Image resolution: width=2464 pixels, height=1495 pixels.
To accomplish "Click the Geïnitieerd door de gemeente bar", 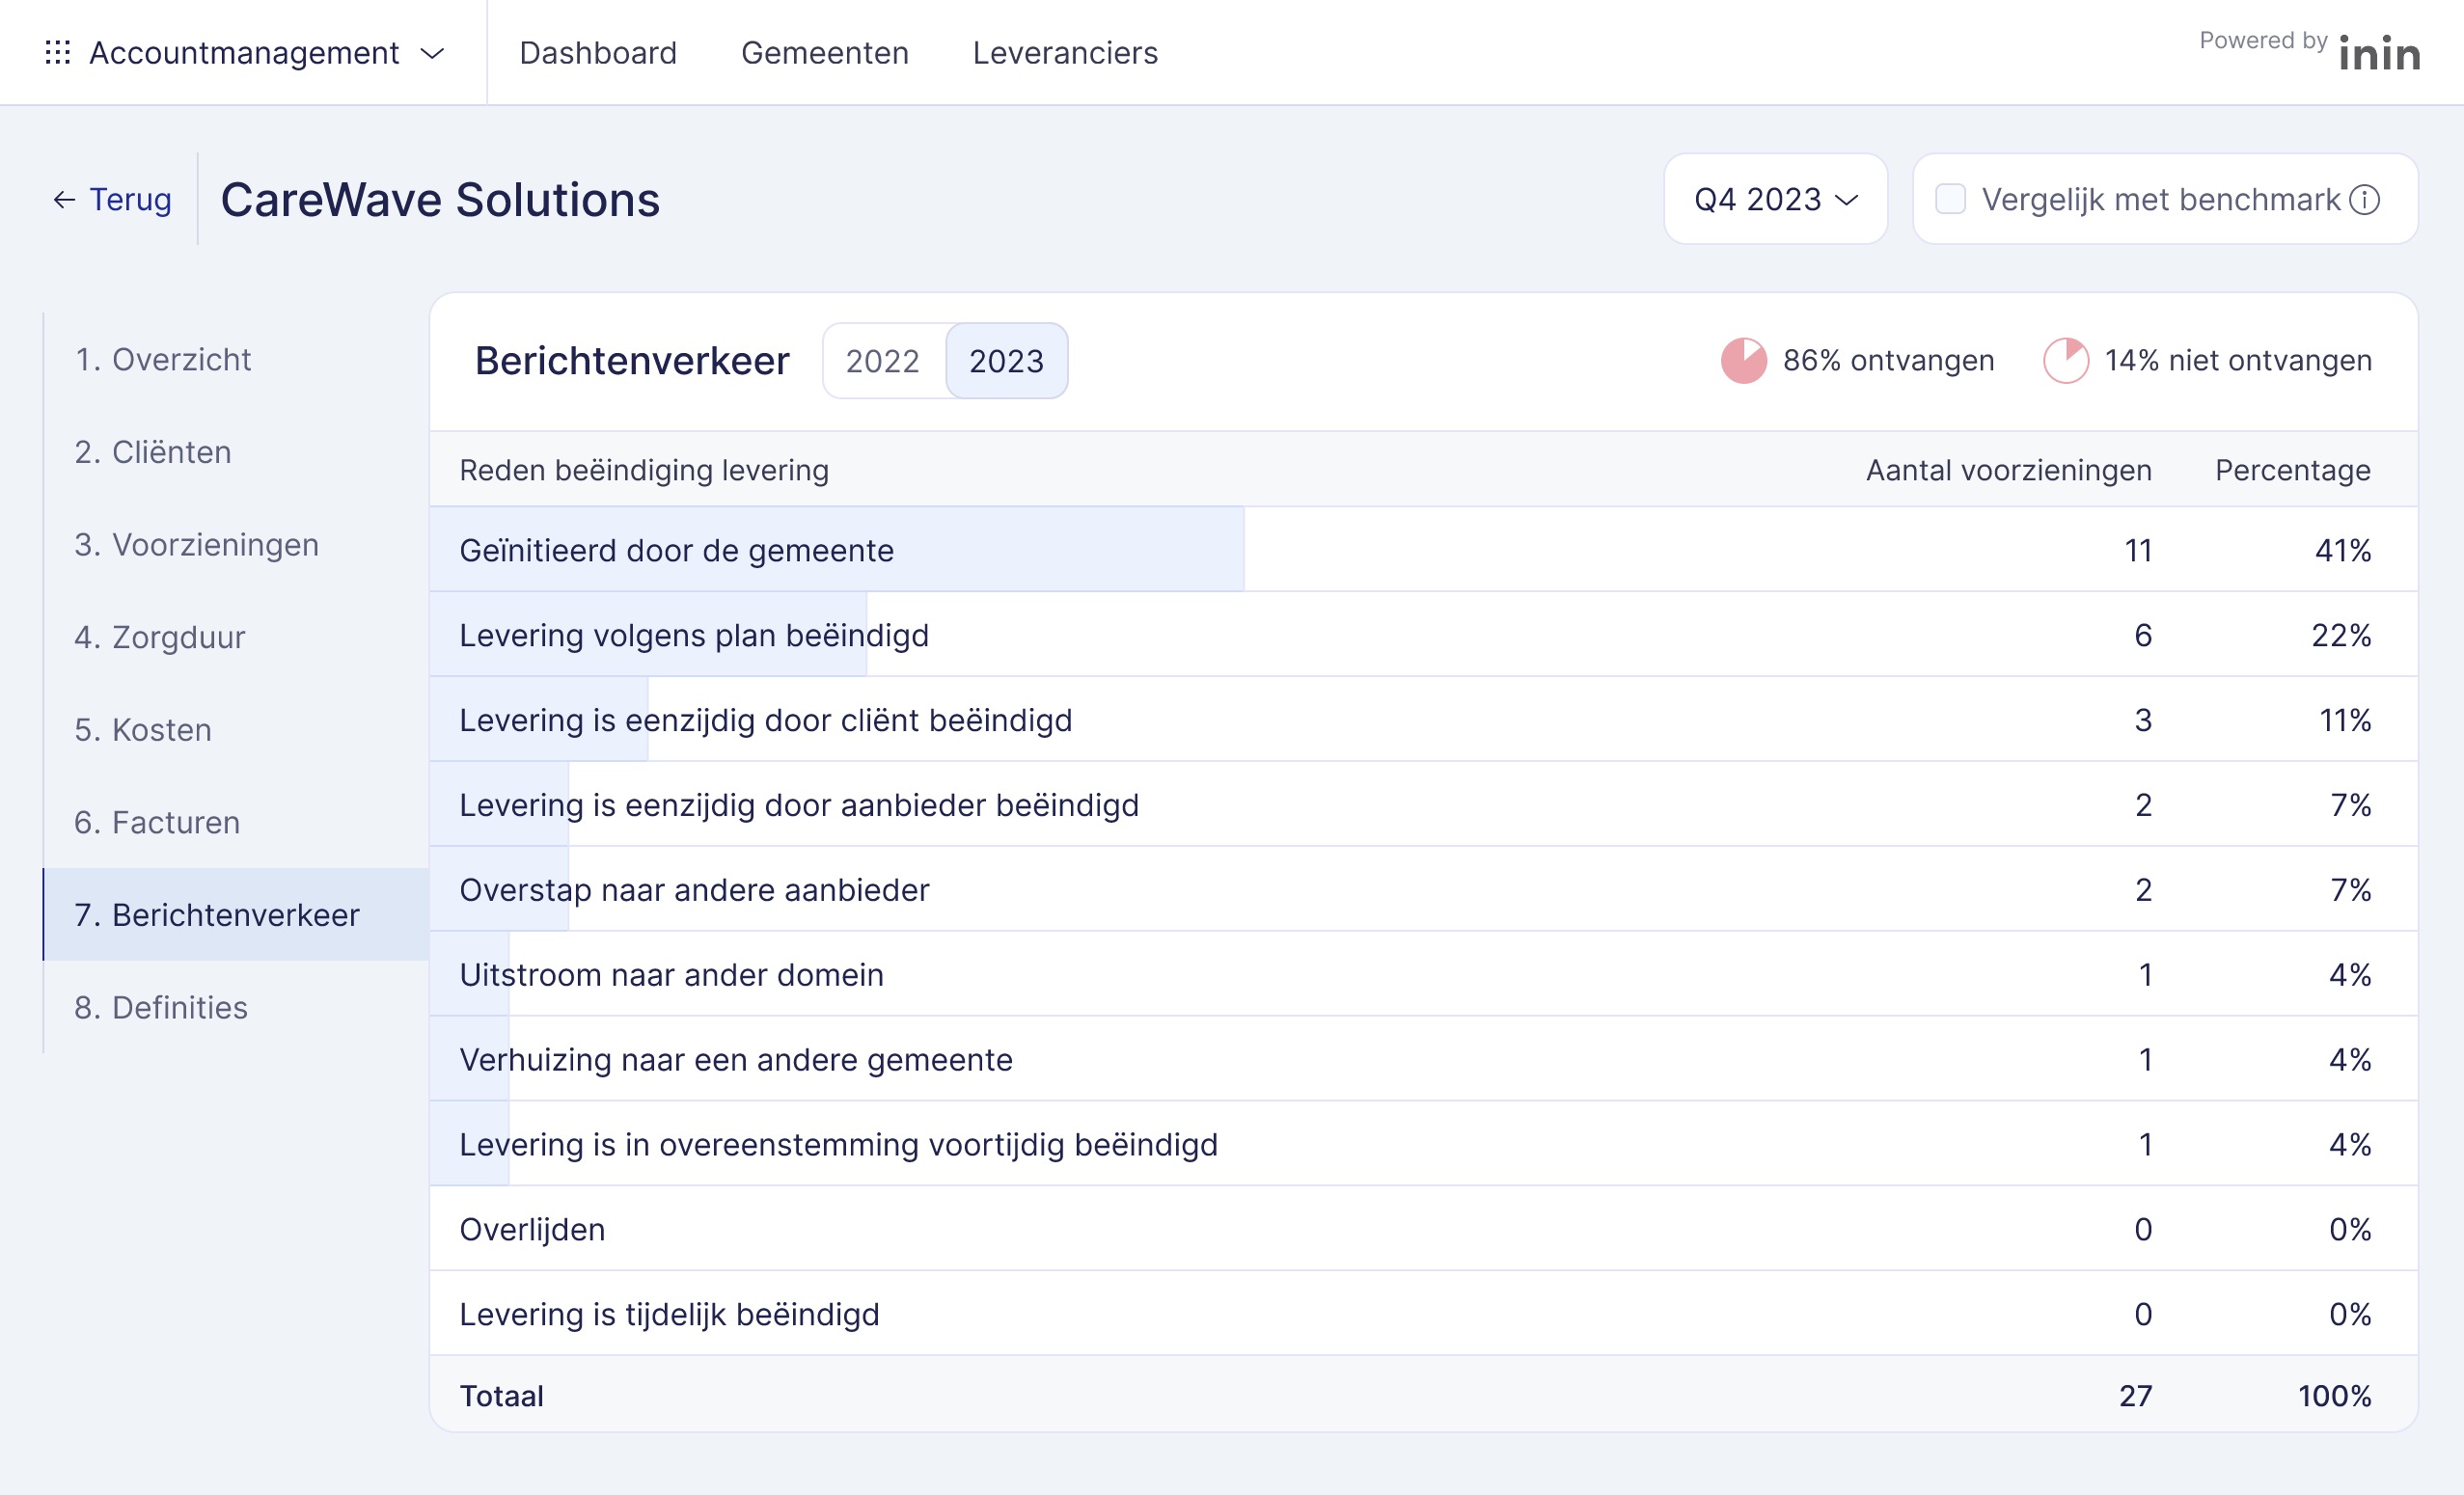I will (836, 548).
